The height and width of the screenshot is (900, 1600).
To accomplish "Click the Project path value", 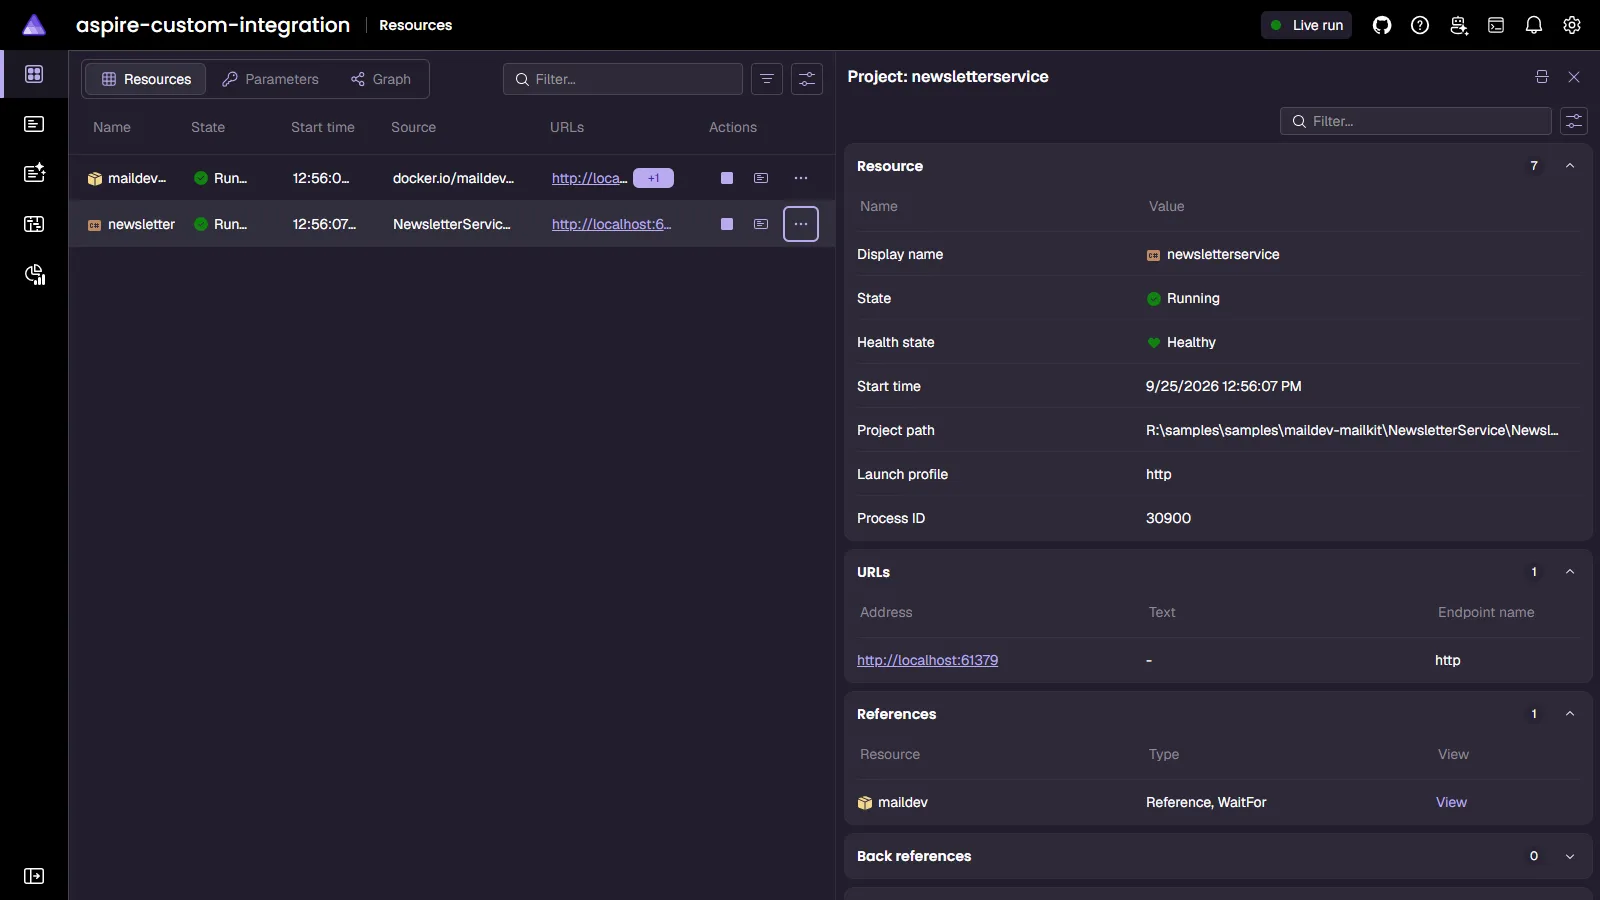I will coord(1352,430).
